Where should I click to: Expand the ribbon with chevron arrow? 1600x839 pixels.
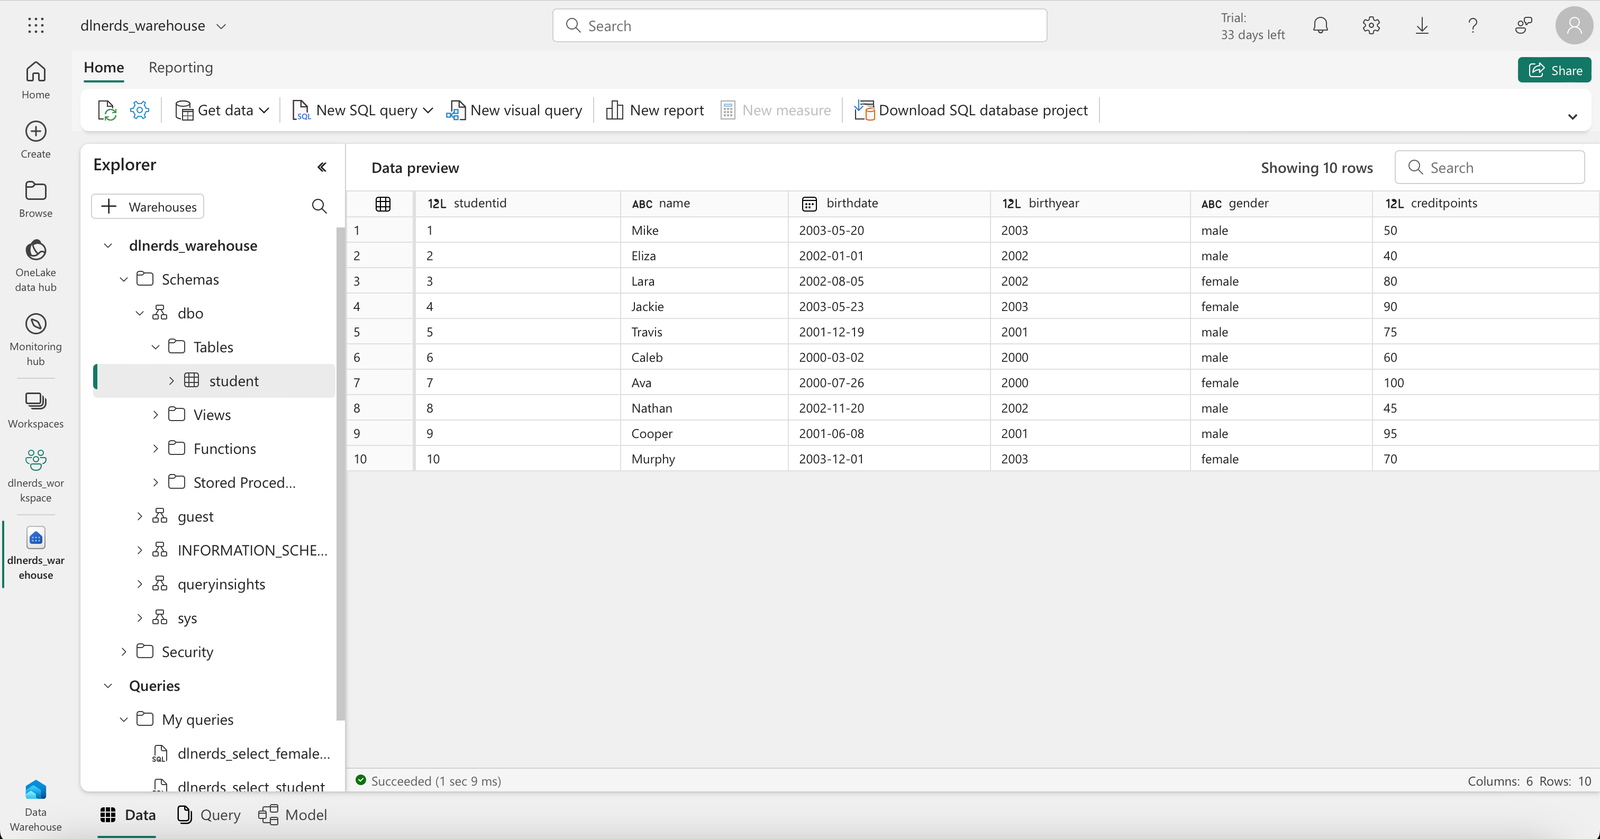click(x=1572, y=117)
